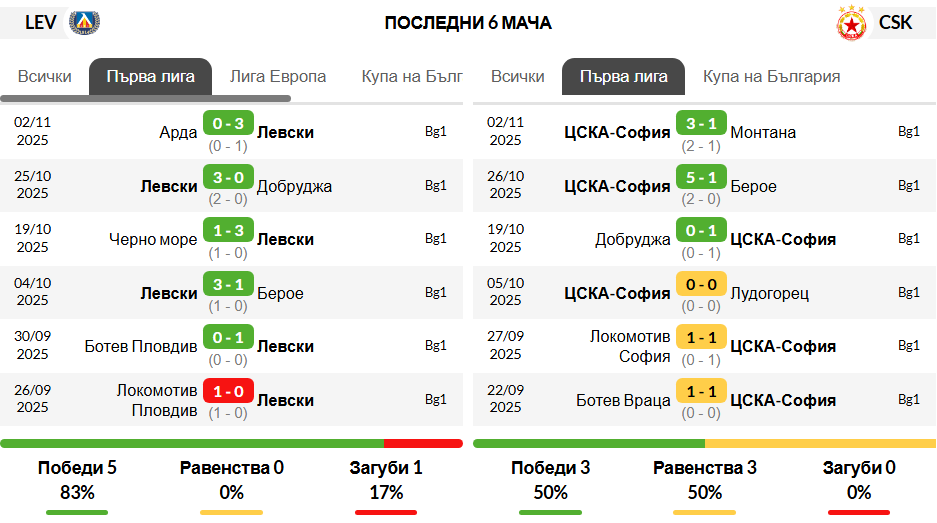Click the Добруджа opponent in Levski's list
Image resolution: width=937 pixels, height=523 pixels.
294,186
